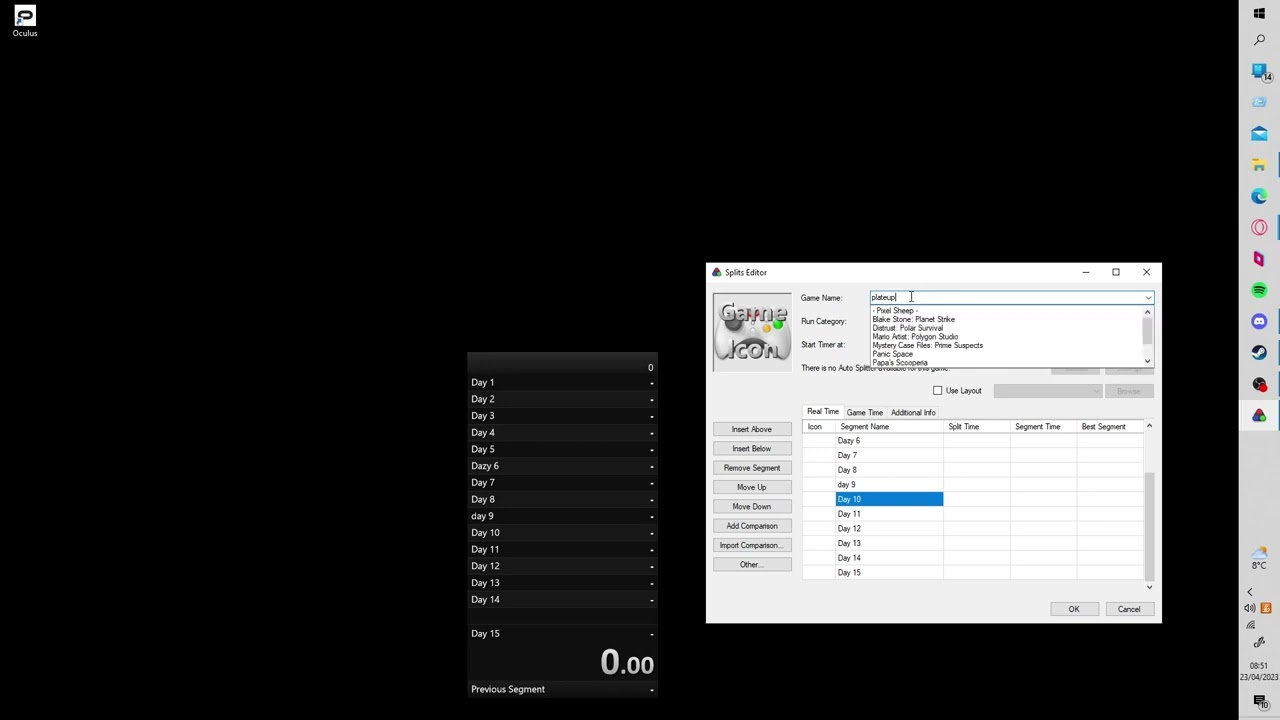1280x720 pixels.
Task: Choose "Papa's Scooperia" from the suggestion list
Action: 899,362
